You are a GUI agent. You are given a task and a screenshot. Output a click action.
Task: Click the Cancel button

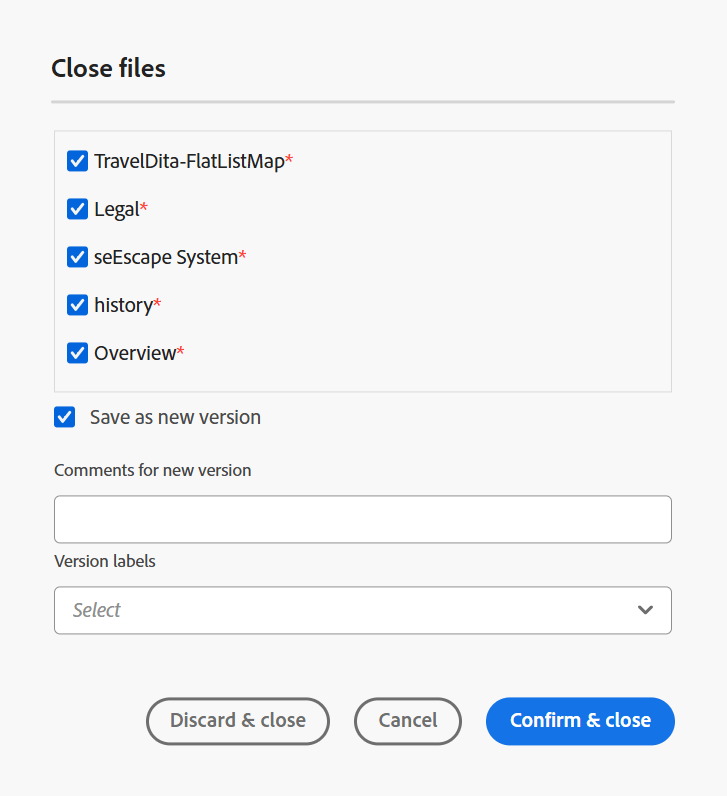coord(408,721)
